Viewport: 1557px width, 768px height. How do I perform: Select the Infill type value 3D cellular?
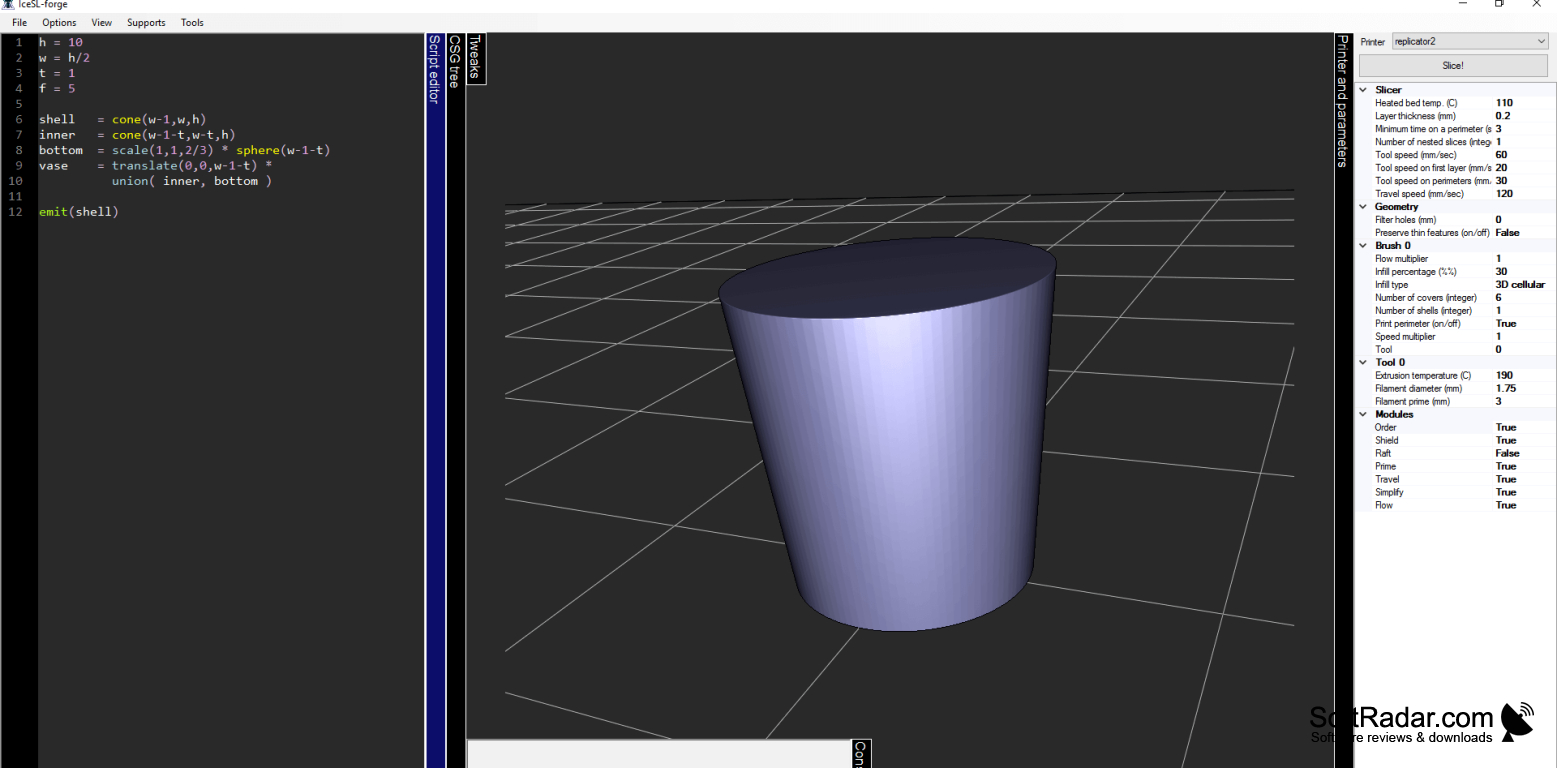(1520, 285)
